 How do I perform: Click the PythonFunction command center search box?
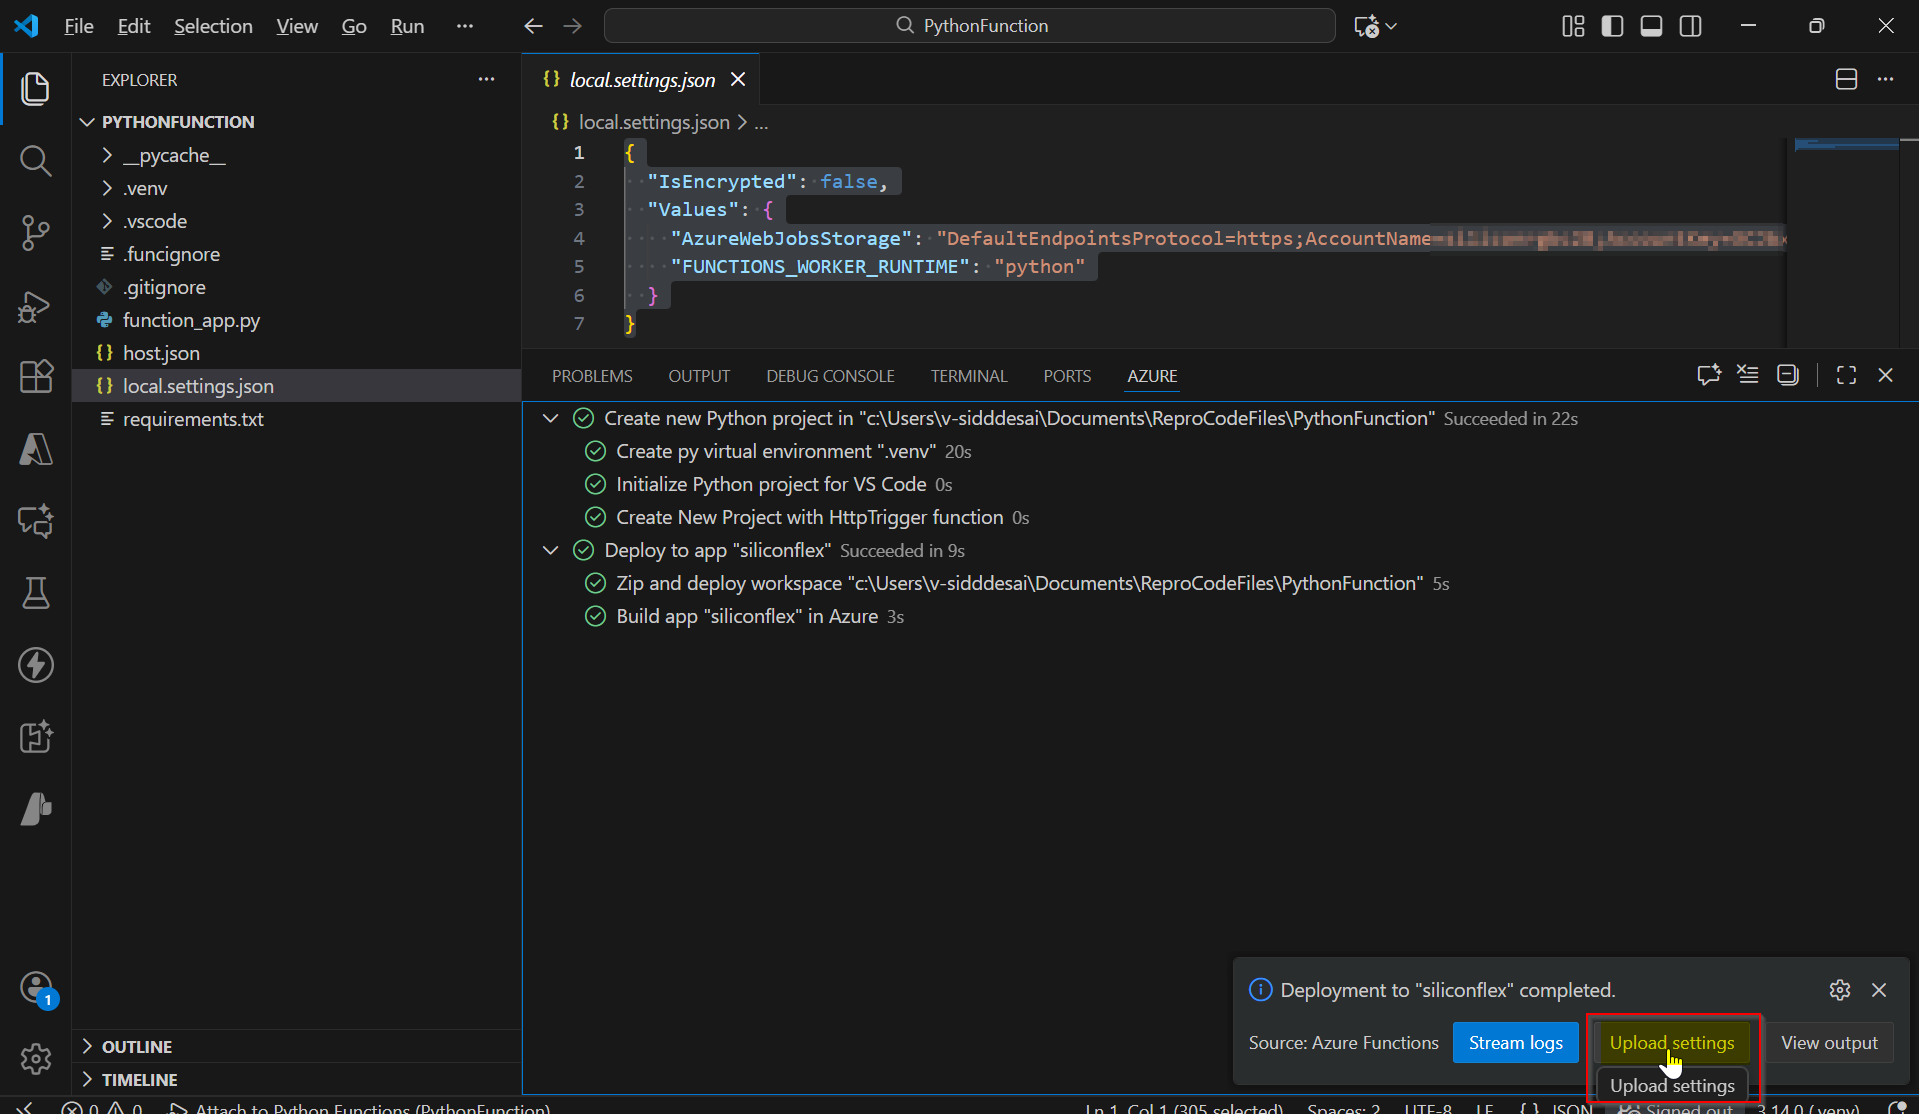coord(969,26)
